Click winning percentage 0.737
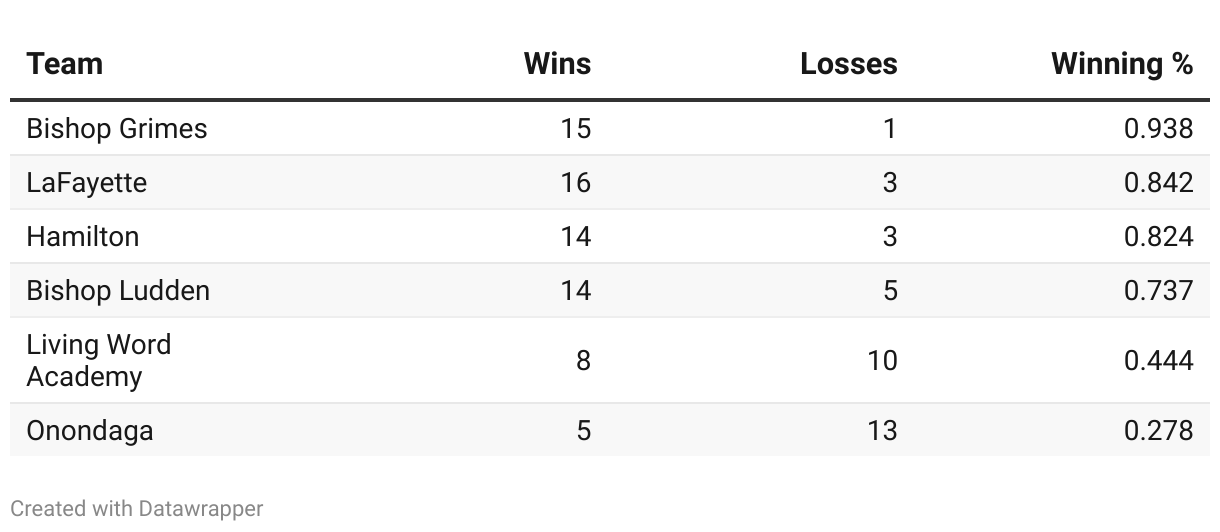This screenshot has width=1220, height=532. [x=1159, y=291]
